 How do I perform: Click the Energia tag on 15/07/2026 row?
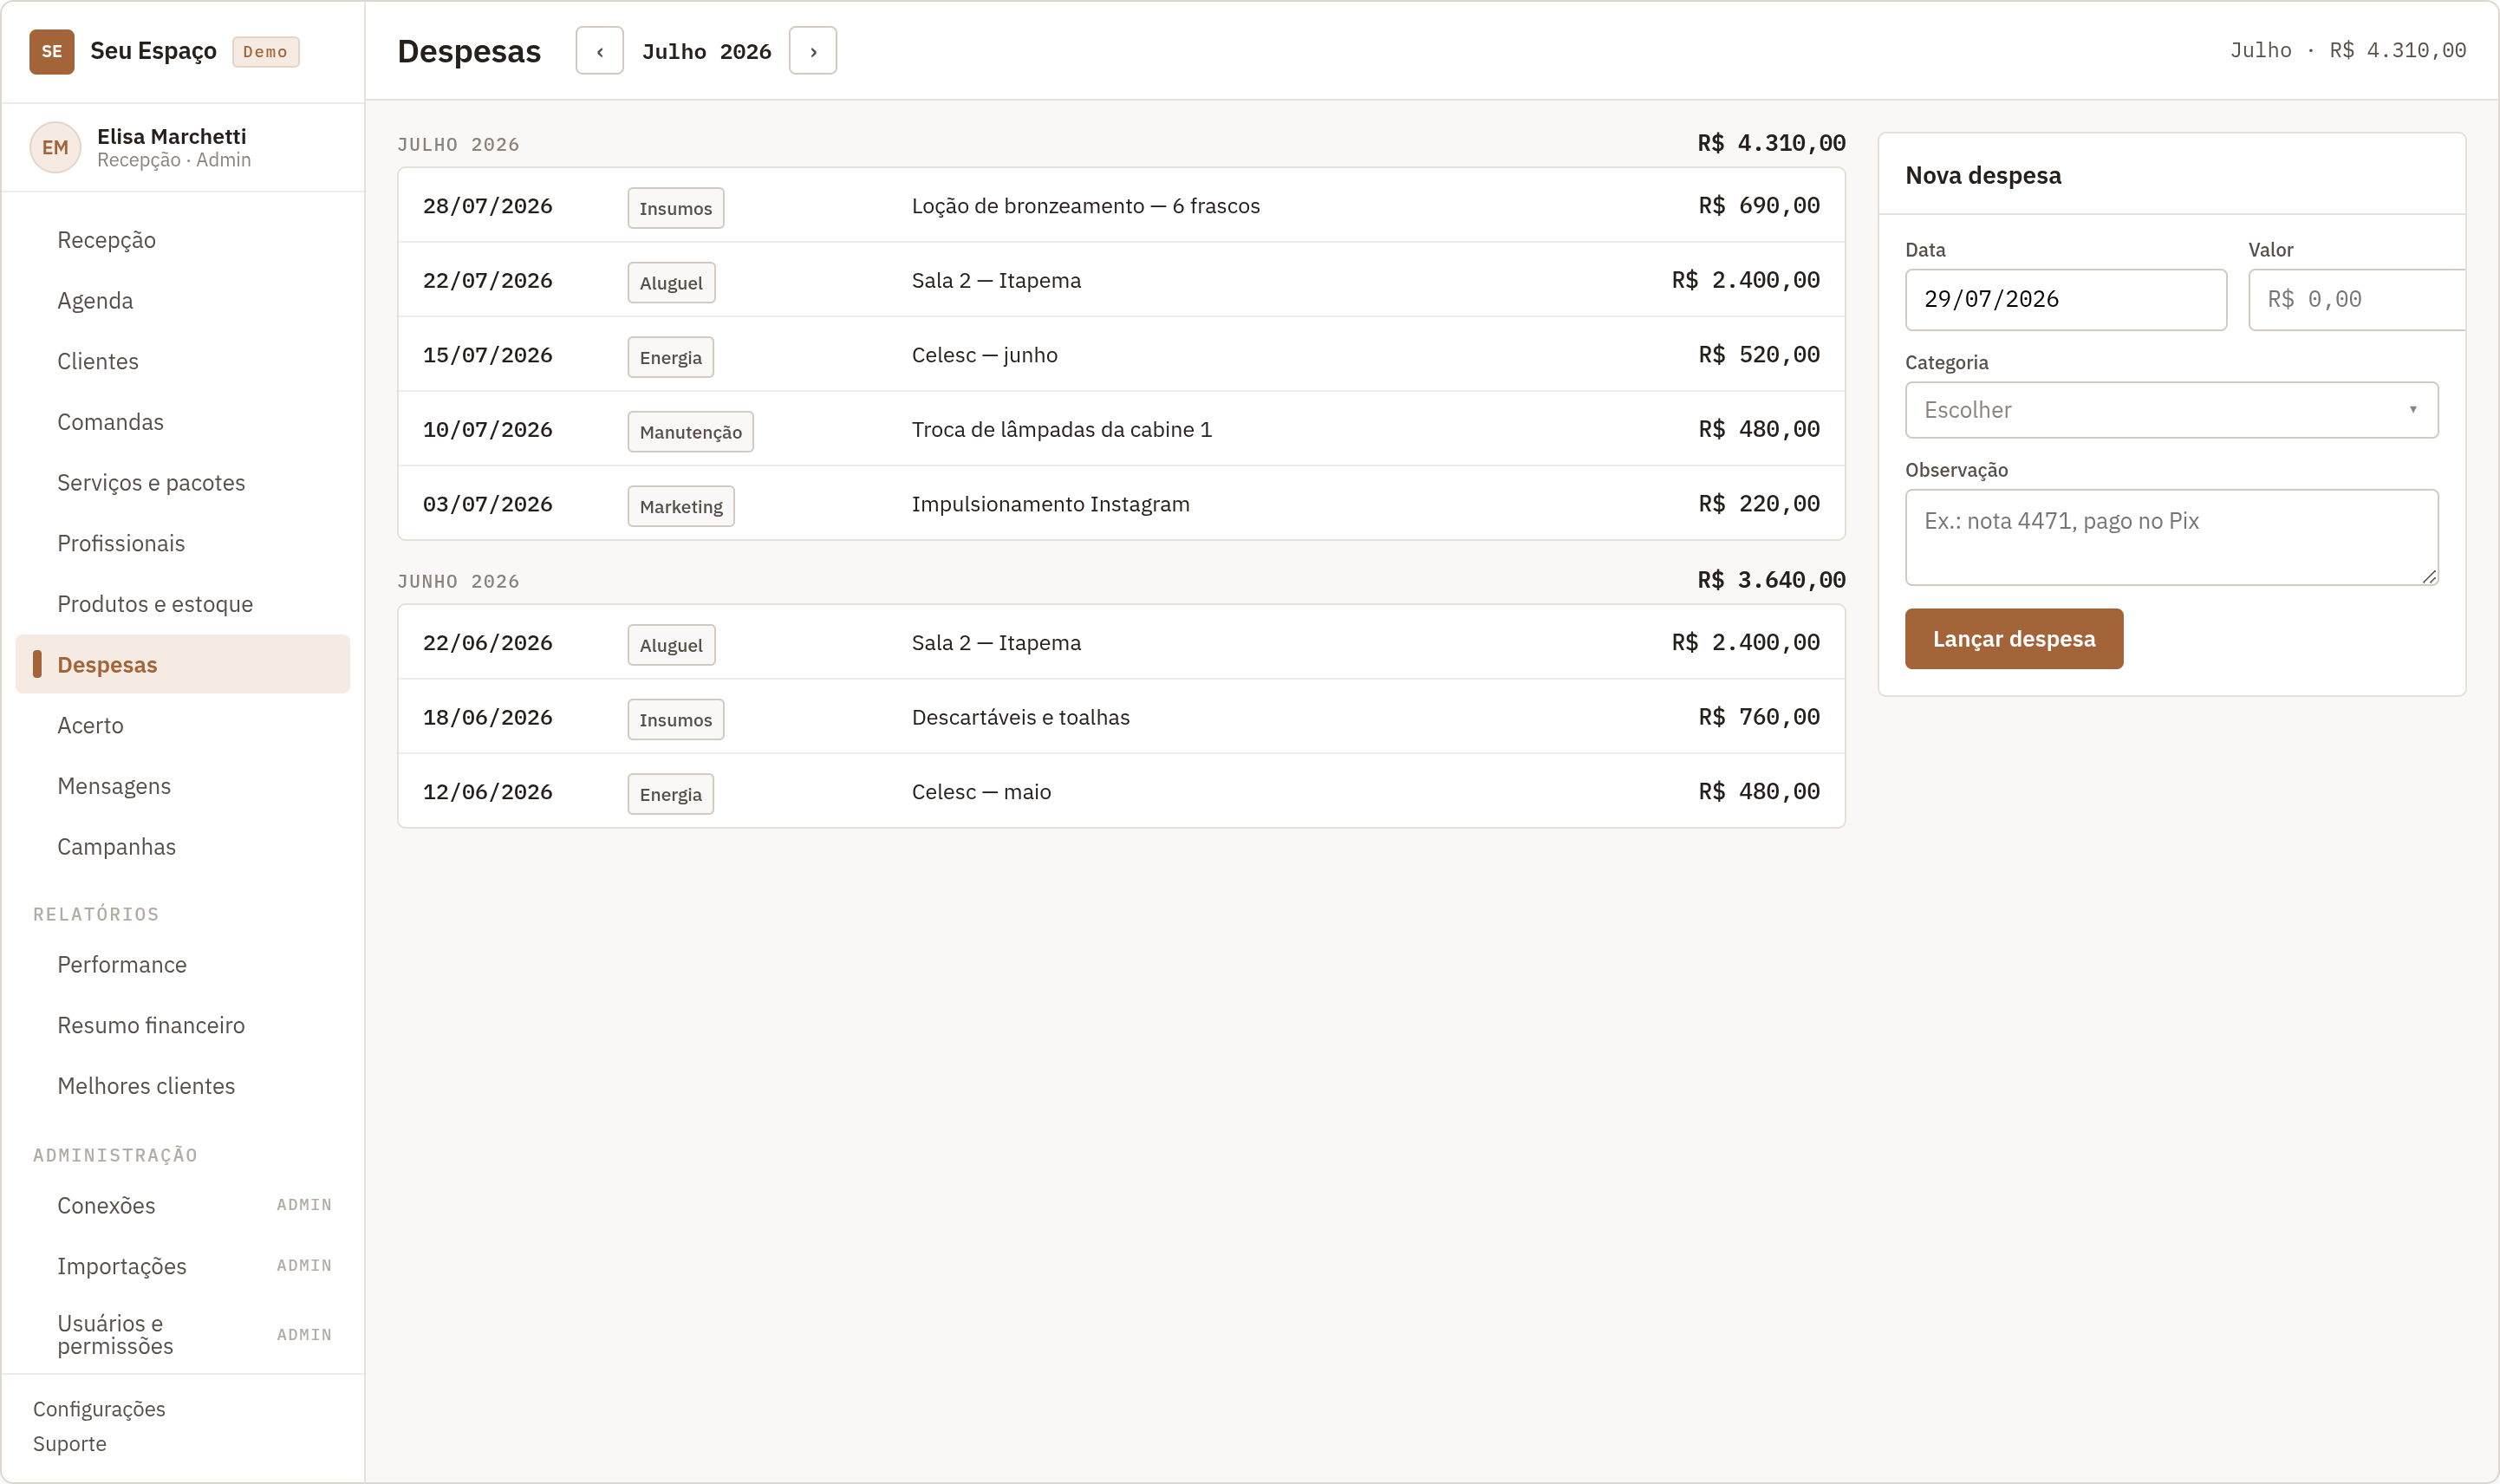point(671,357)
